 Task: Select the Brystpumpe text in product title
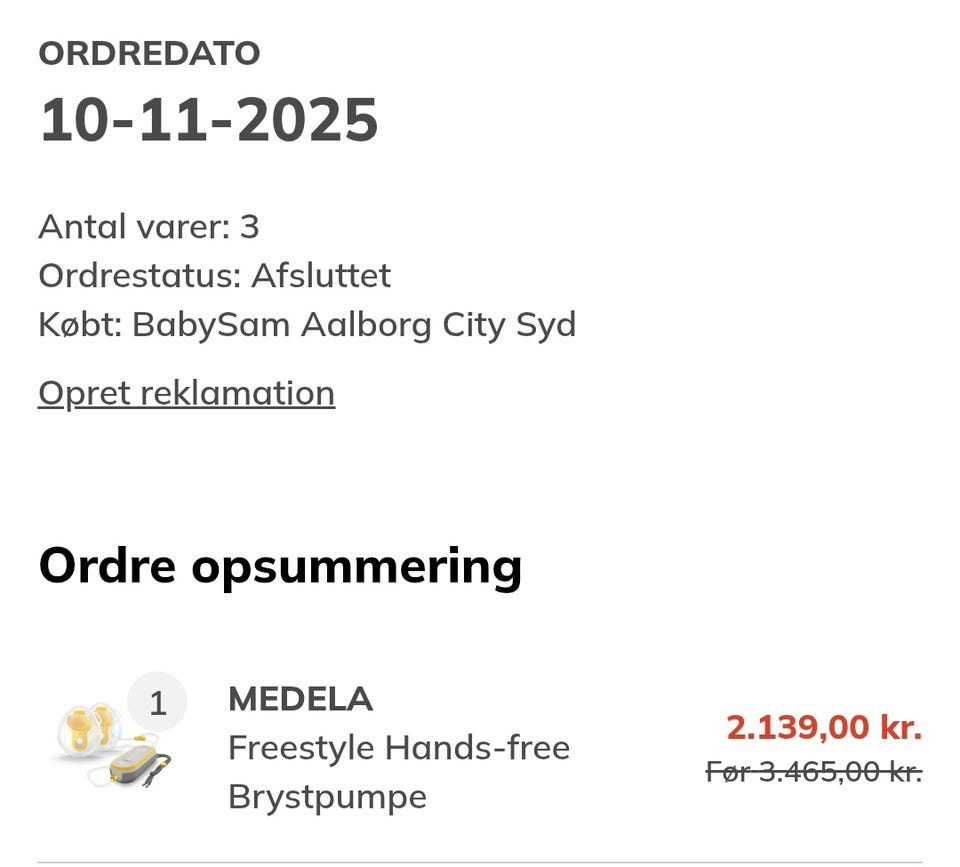coord(325,797)
